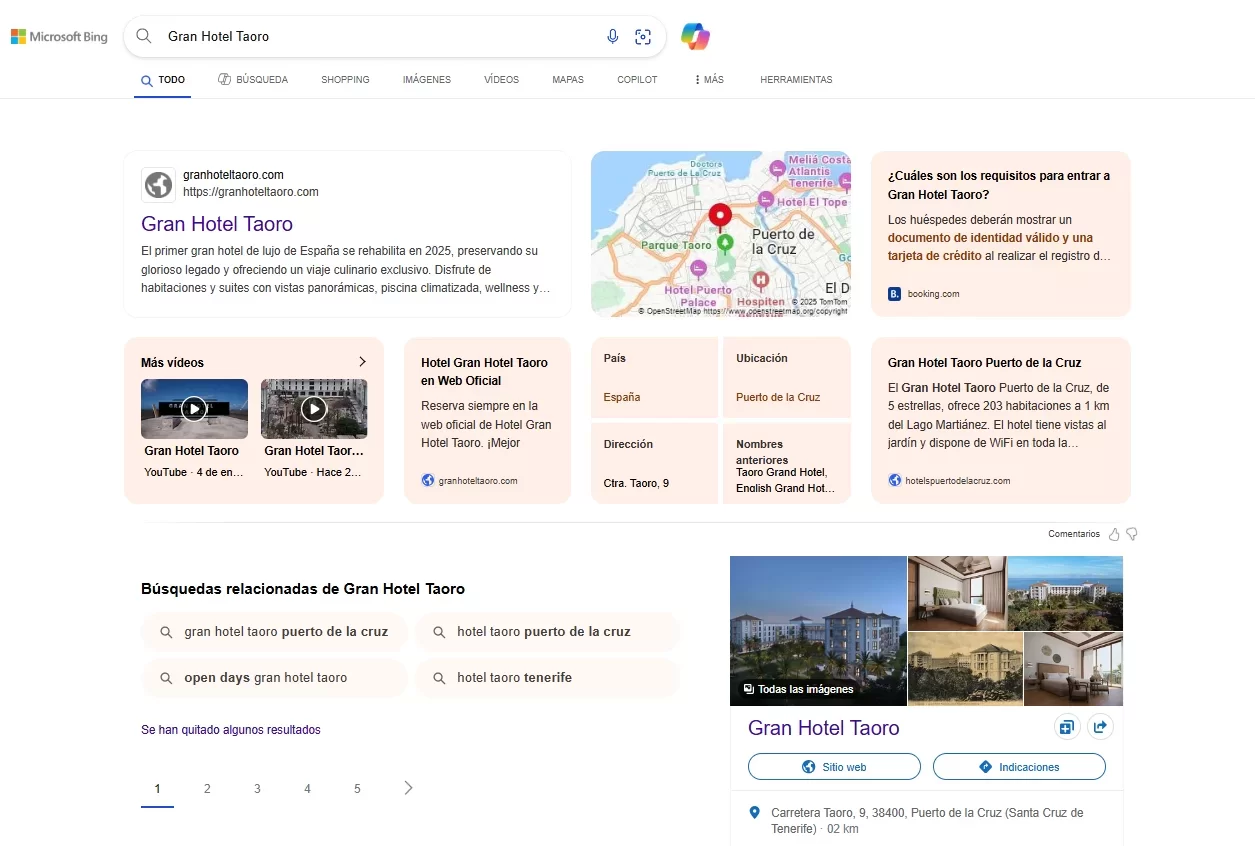Go to results page 3
The height and width of the screenshot is (846, 1255).
pyautogui.click(x=257, y=789)
